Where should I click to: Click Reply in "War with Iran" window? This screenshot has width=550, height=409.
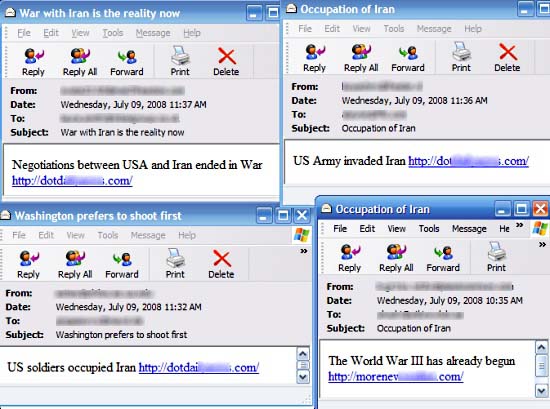click(x=34, y=62)
